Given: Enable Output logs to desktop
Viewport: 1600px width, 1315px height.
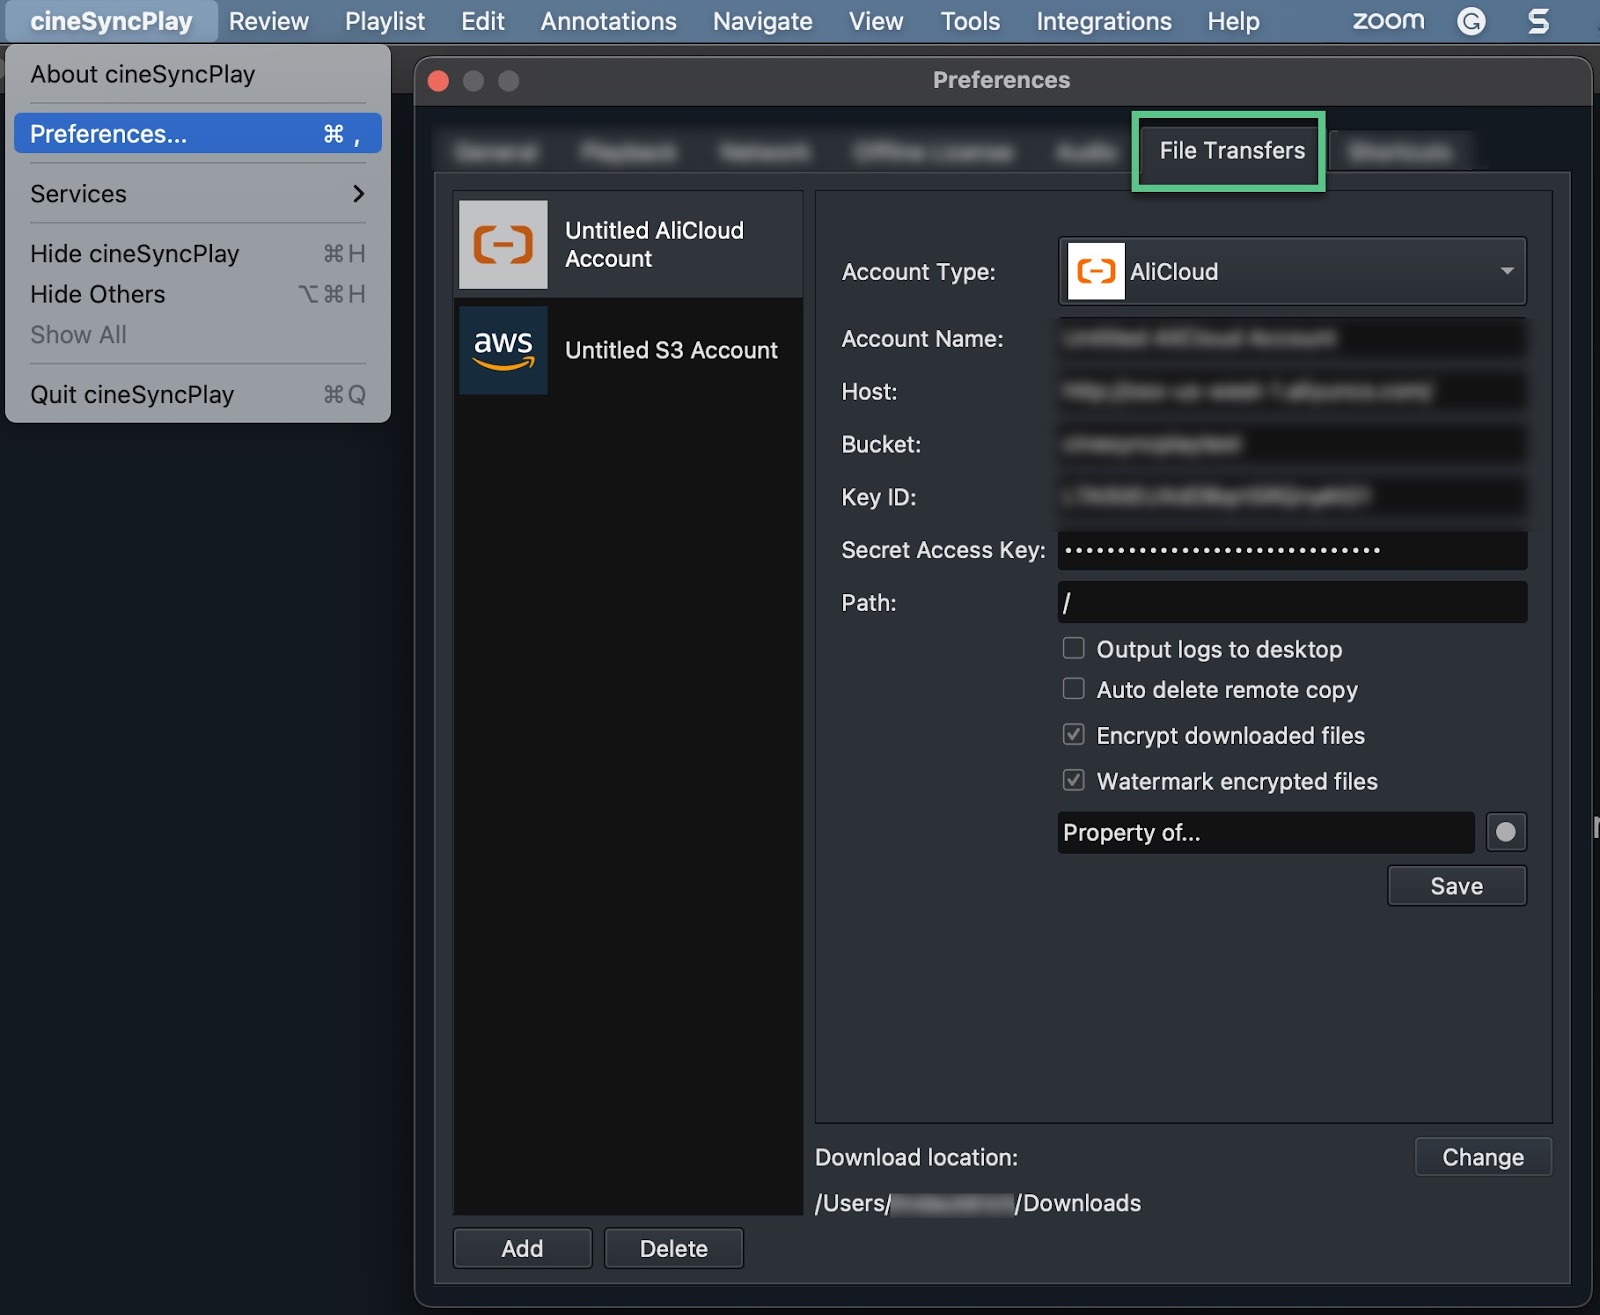Looking at the screenshot, I should point(1074,649).
